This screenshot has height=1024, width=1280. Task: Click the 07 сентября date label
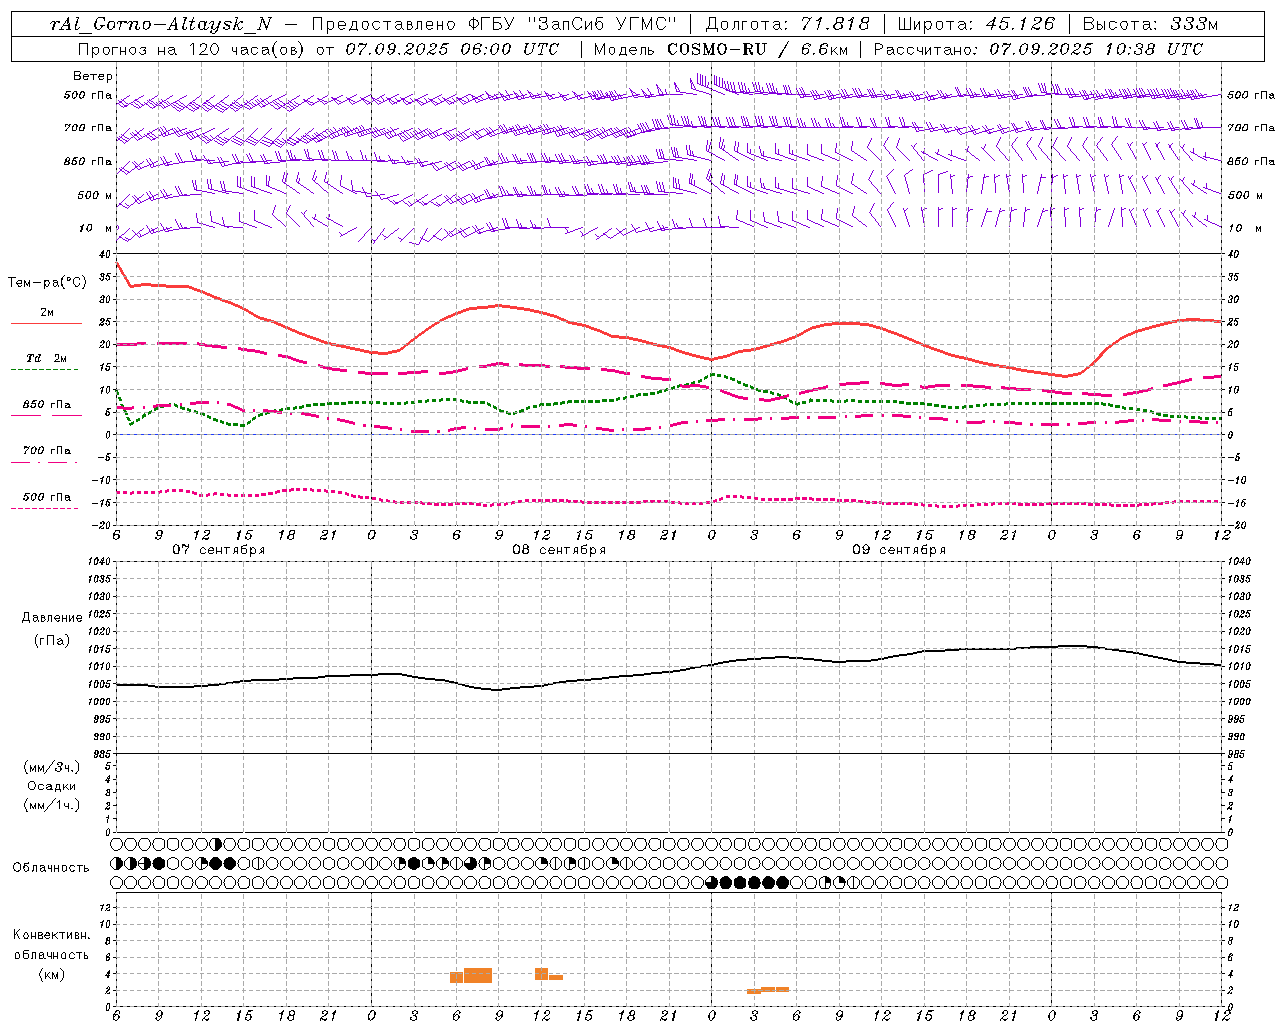(218, 550)
